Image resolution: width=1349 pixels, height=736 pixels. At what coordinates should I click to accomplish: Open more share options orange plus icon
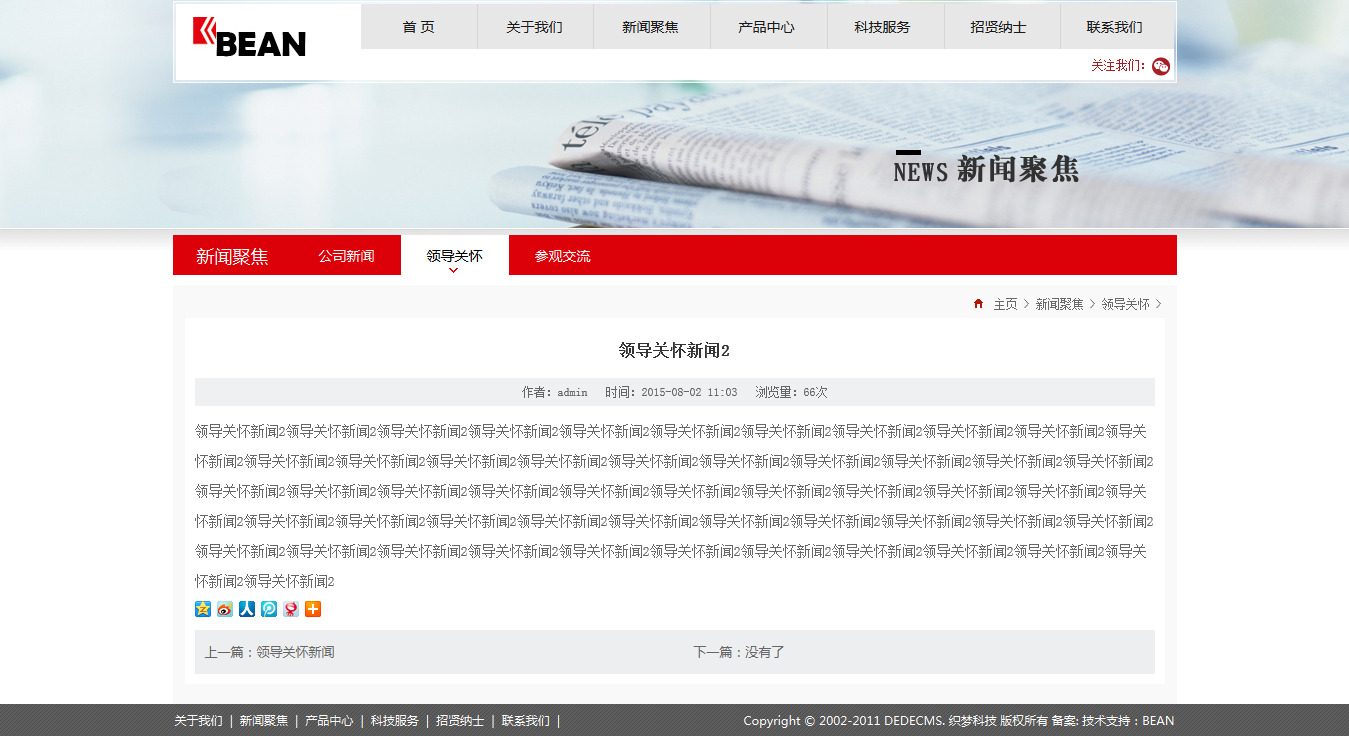click(x=313, y=609)
